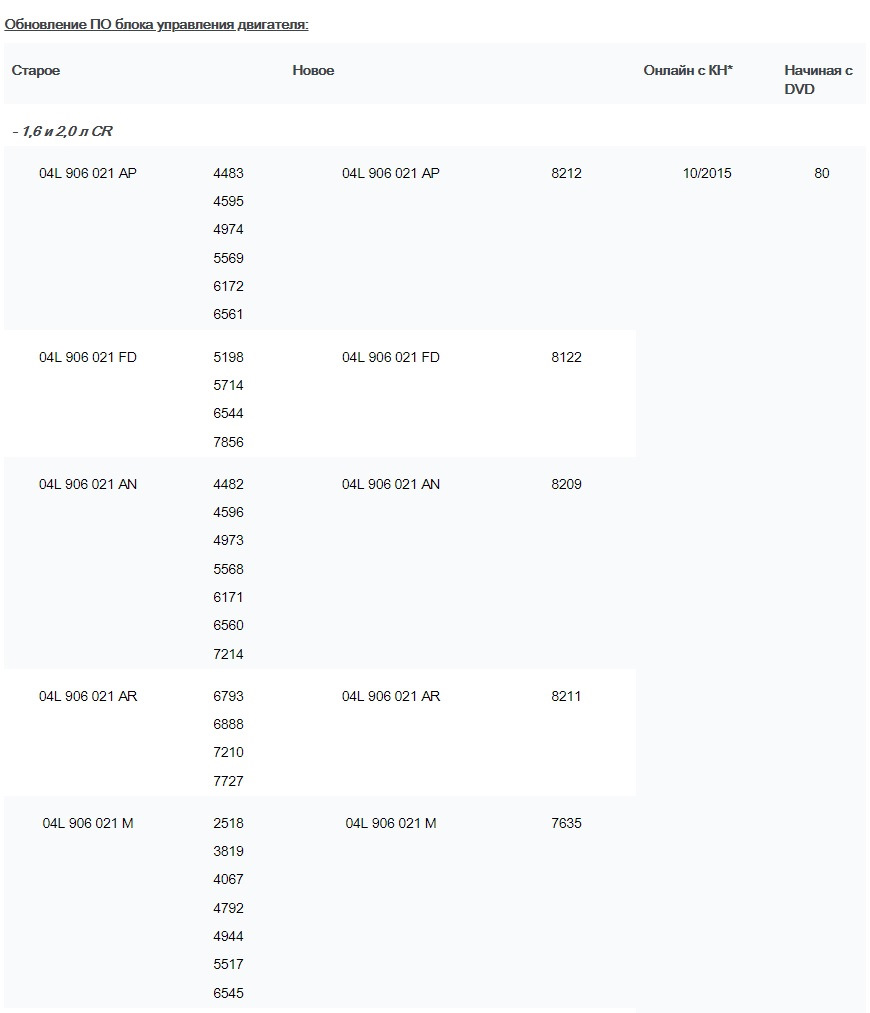Click old part number 04L 906 021 M
The height and width of the screenshot is (1013, 870).
coord(88,823)
